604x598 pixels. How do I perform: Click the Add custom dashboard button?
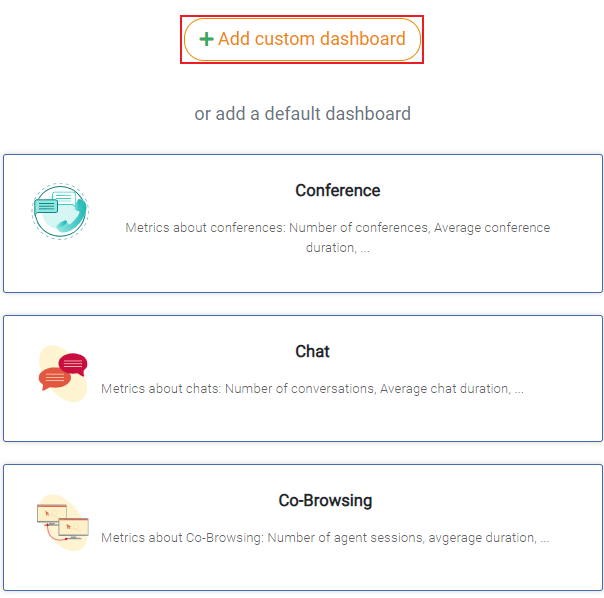click(302, 39)
